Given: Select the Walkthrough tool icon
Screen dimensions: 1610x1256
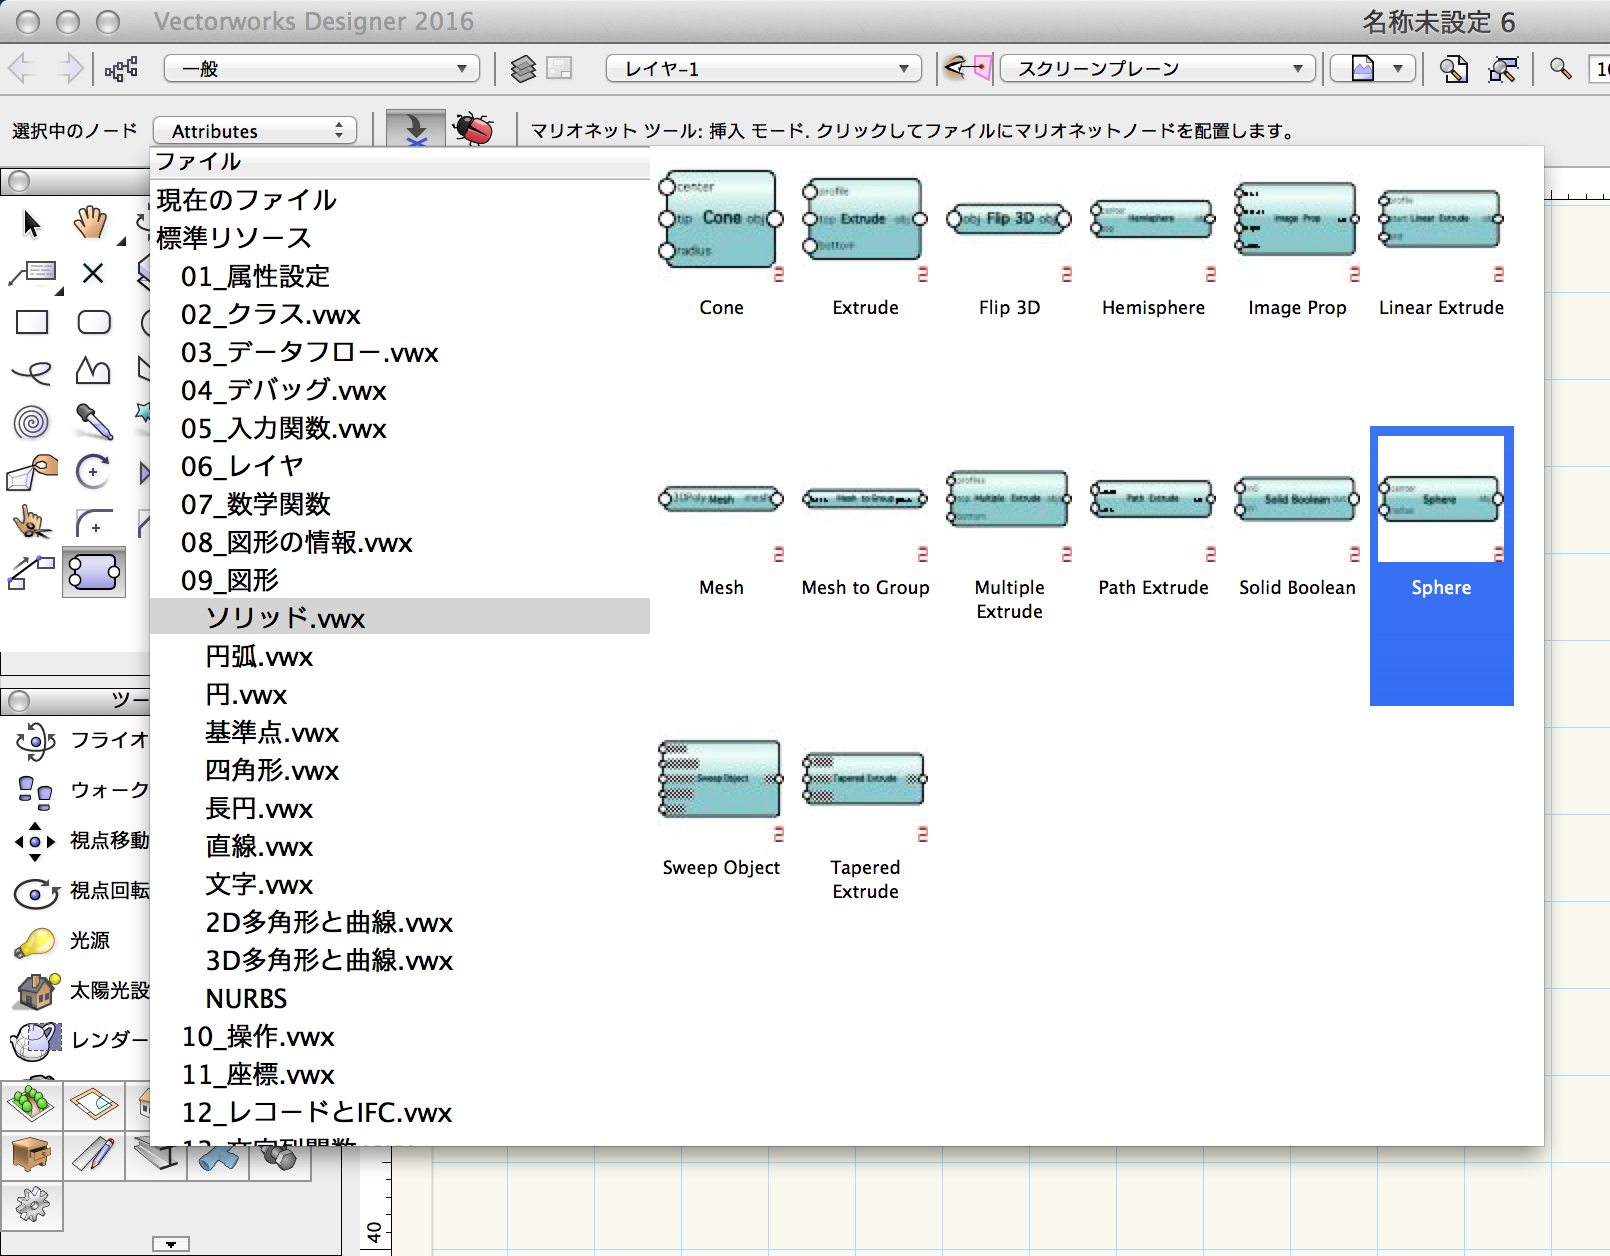Looking at the screenshot, I should click(36, 791).
